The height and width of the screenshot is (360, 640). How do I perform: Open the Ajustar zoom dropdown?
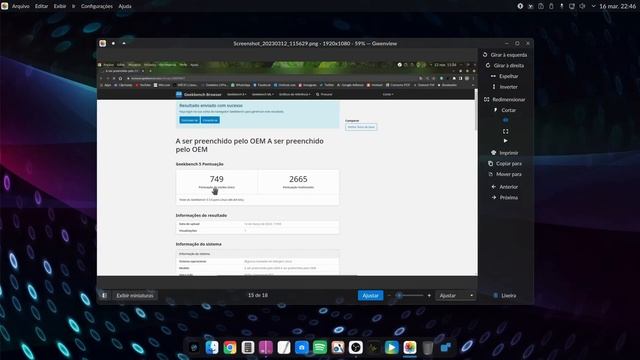456,295
